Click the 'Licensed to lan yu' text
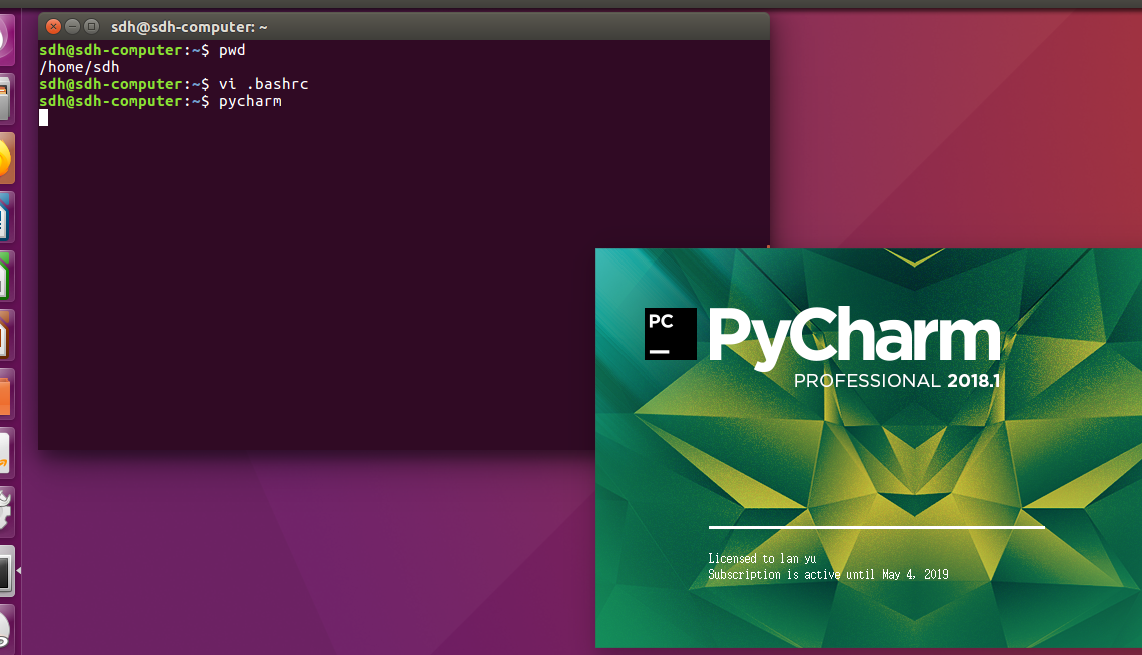 (x=762, y=559)
